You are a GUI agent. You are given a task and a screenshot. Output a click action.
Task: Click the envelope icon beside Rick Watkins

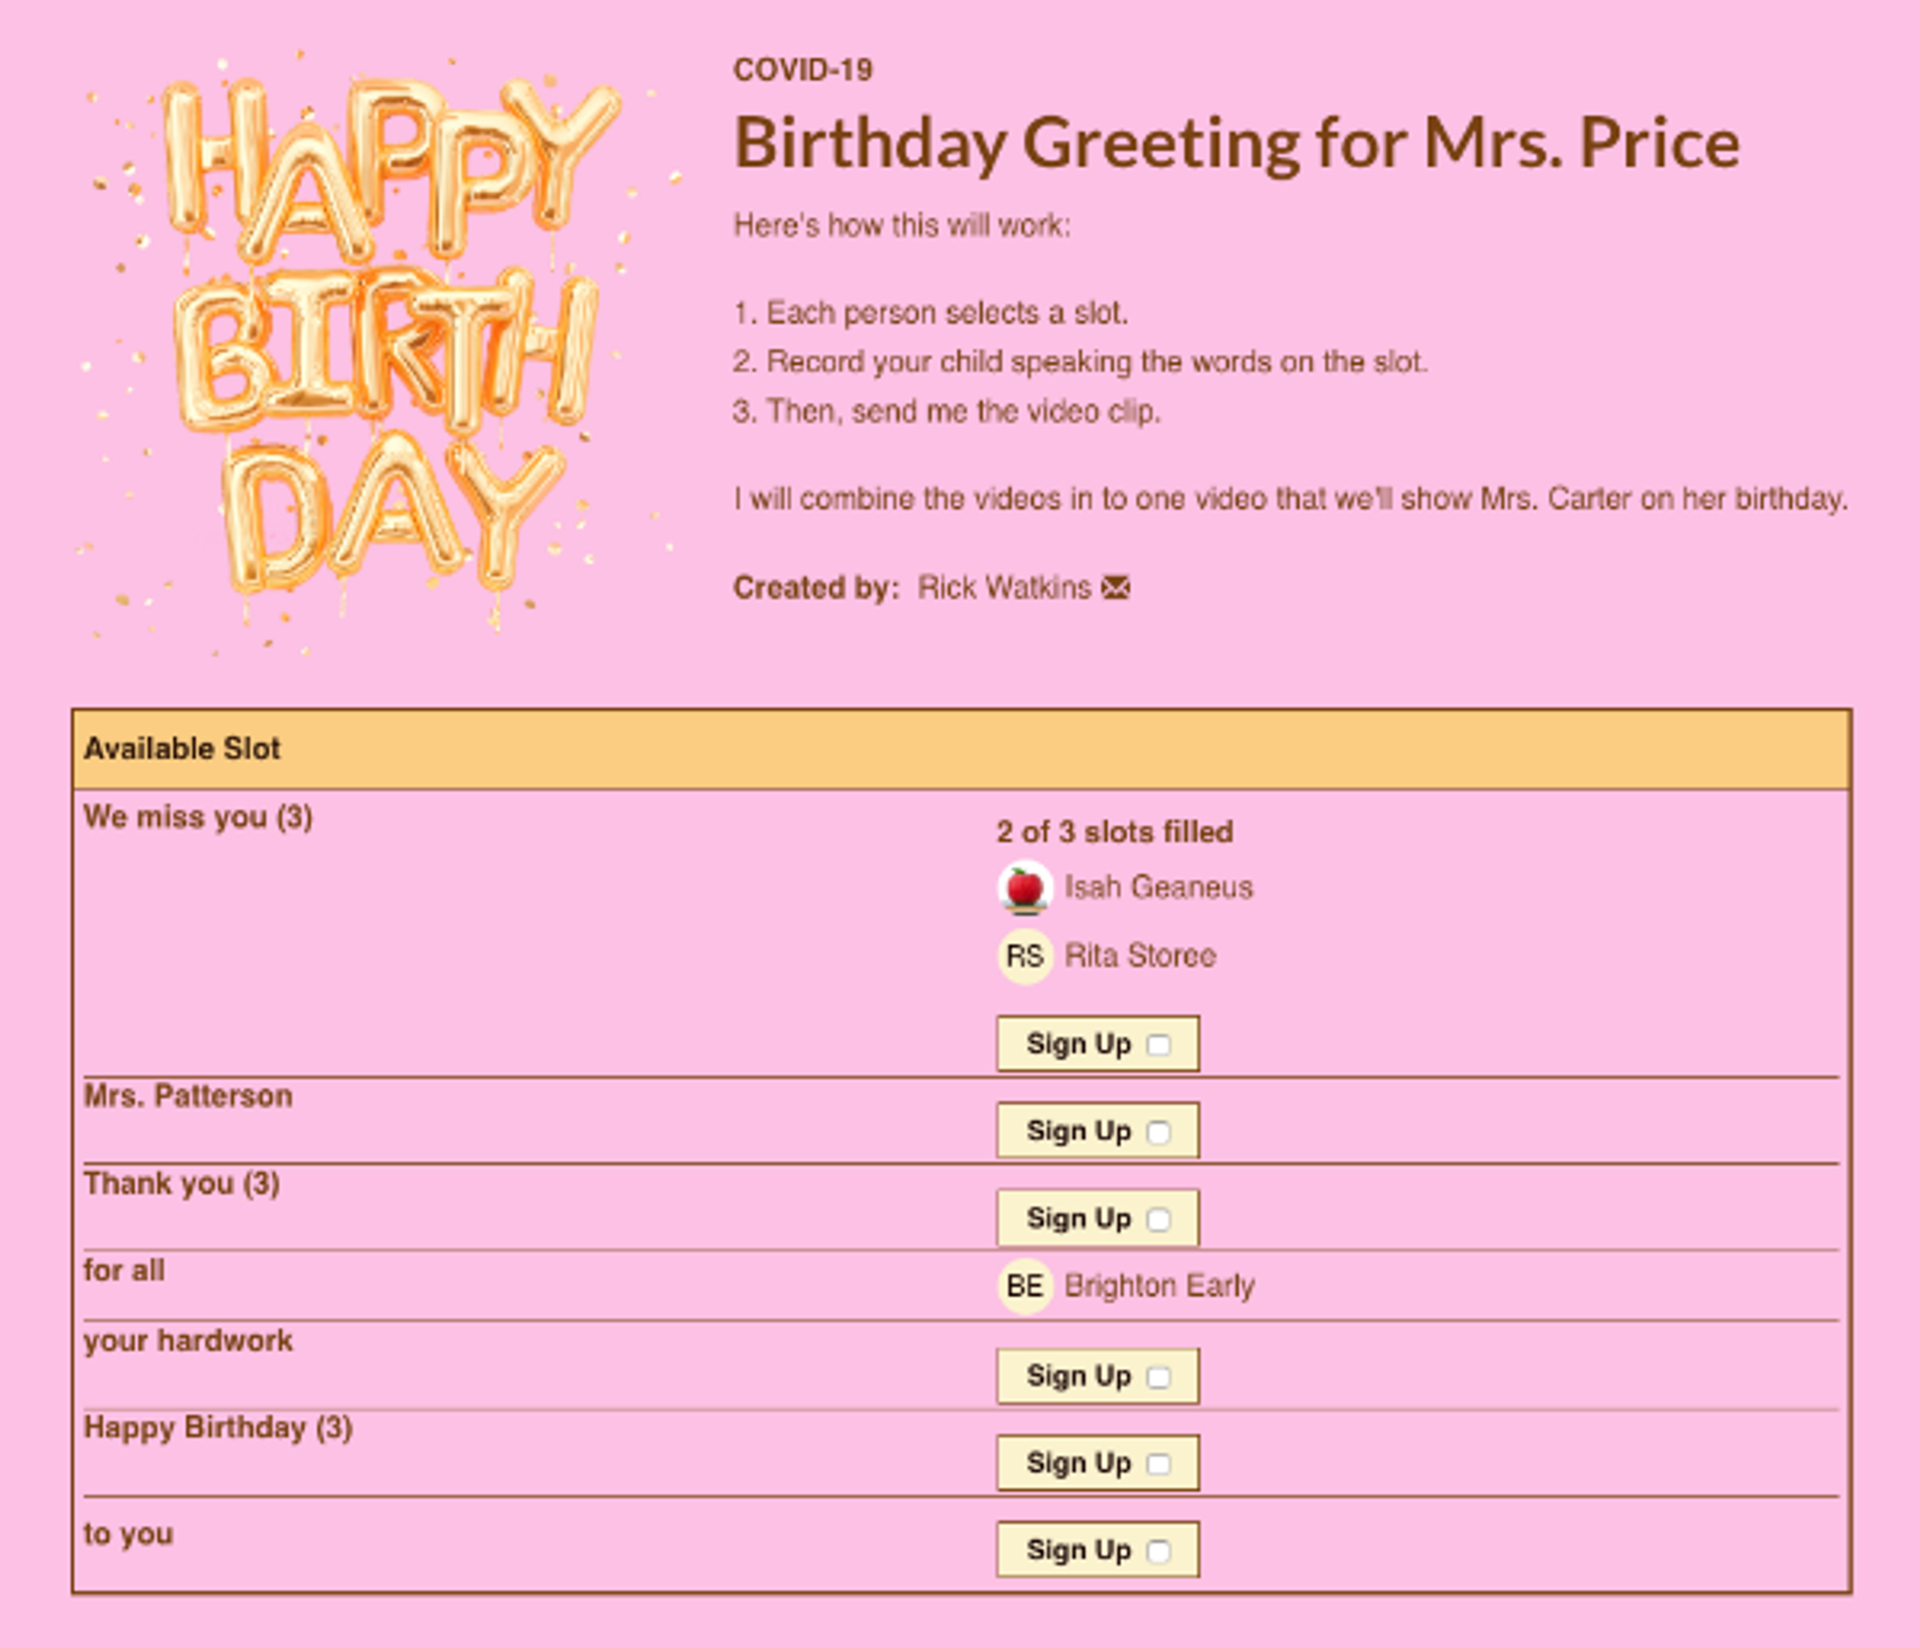click(1115, 587)
